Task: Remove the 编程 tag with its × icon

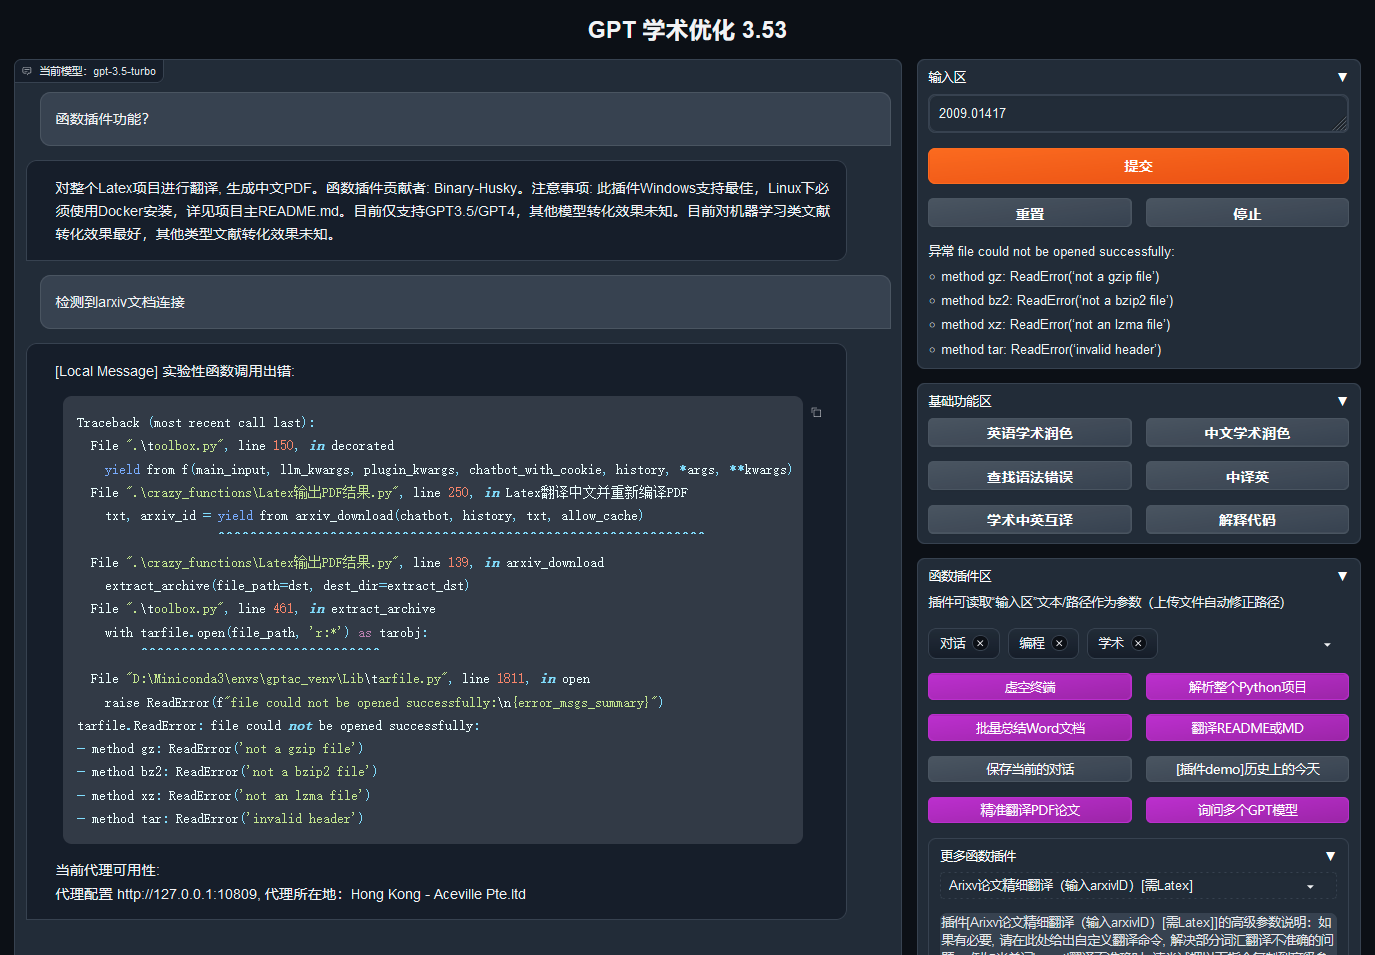Action: click(1060, 643)
